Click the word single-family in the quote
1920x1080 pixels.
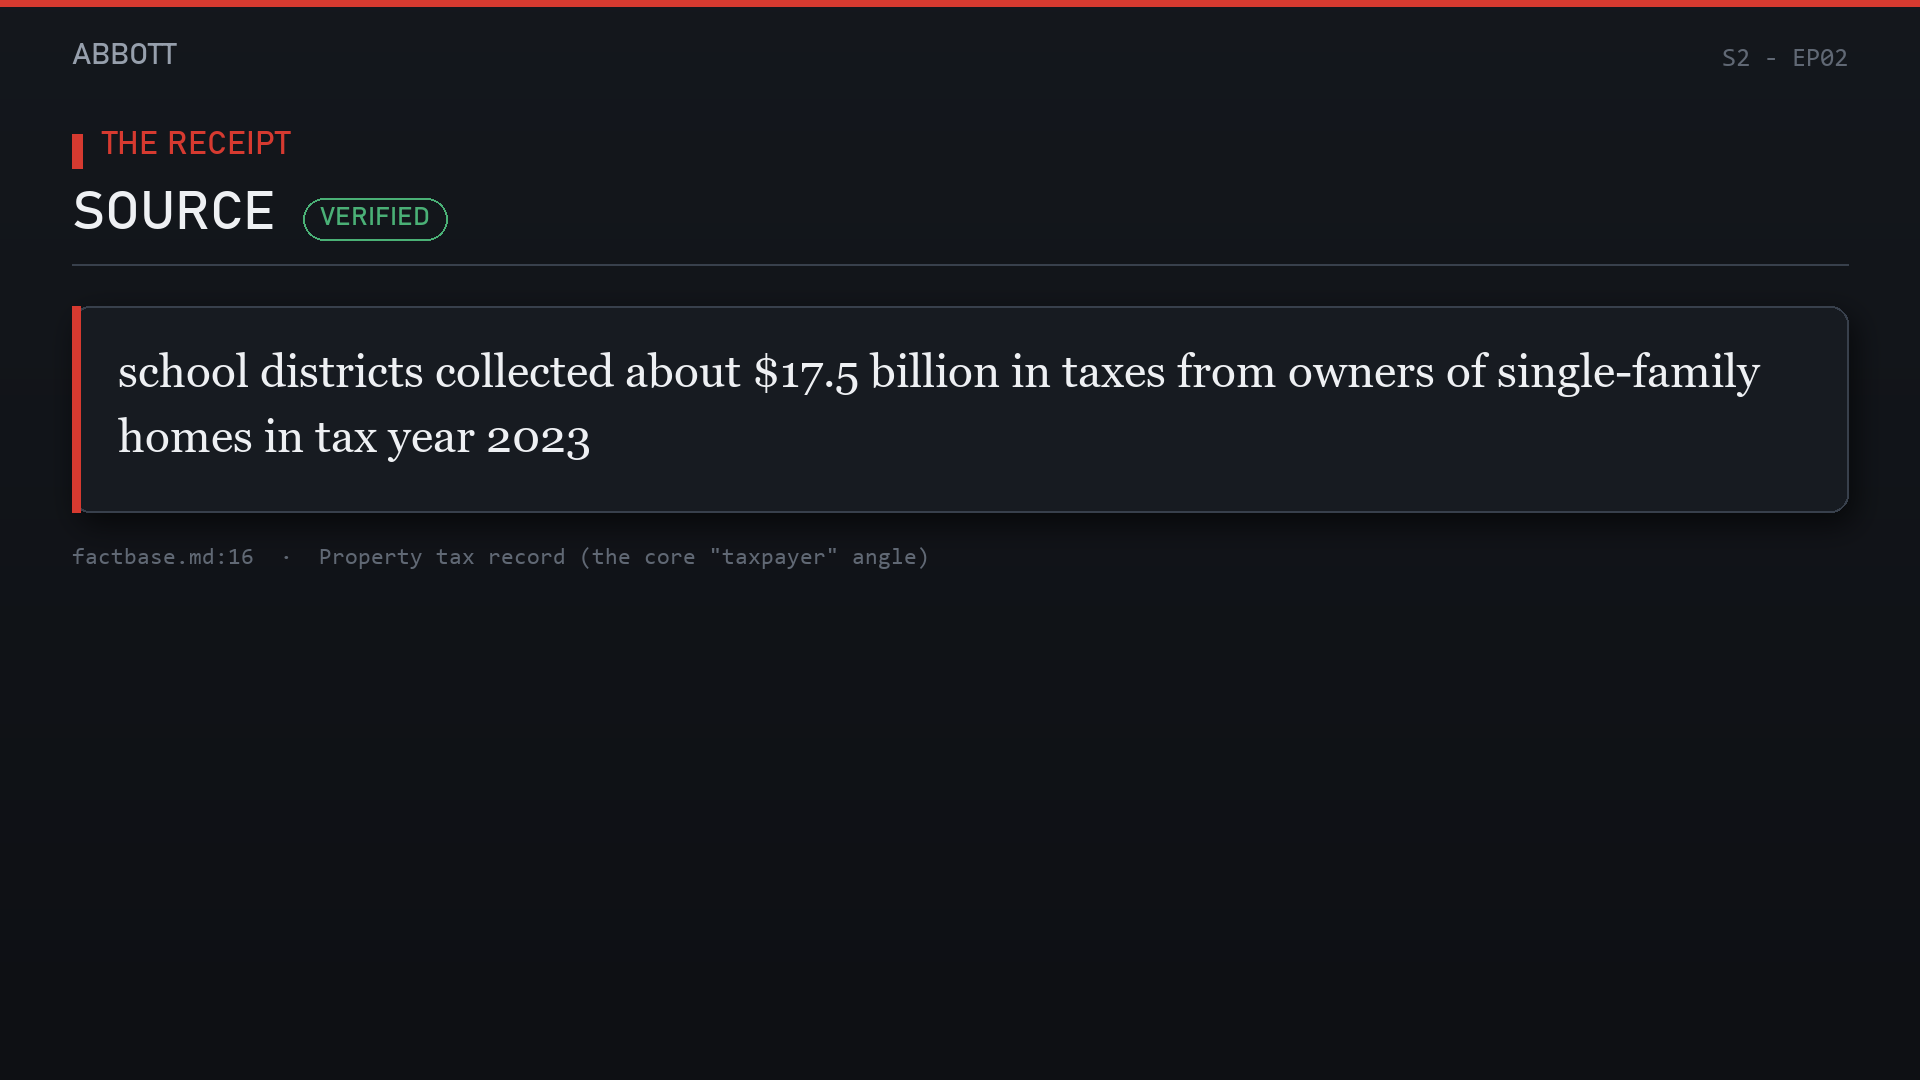pos(1628,373)
